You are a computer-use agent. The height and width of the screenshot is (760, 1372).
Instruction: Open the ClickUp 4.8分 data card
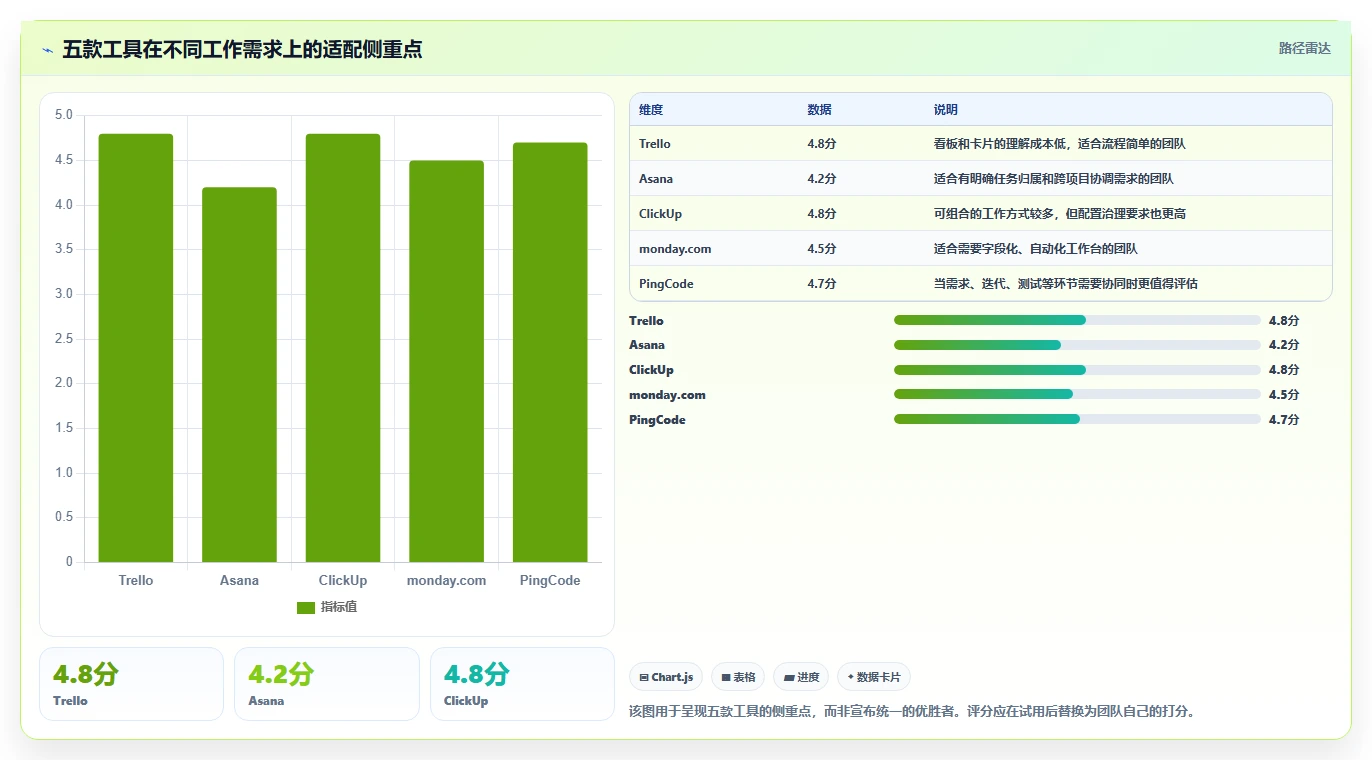pyautogui.click(x=522, y=684)
